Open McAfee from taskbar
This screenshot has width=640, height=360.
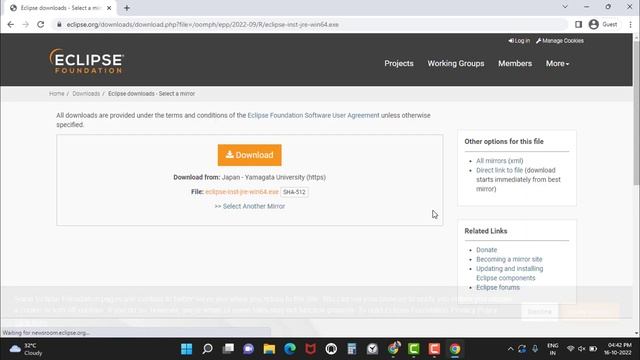(x=311, y=349)
